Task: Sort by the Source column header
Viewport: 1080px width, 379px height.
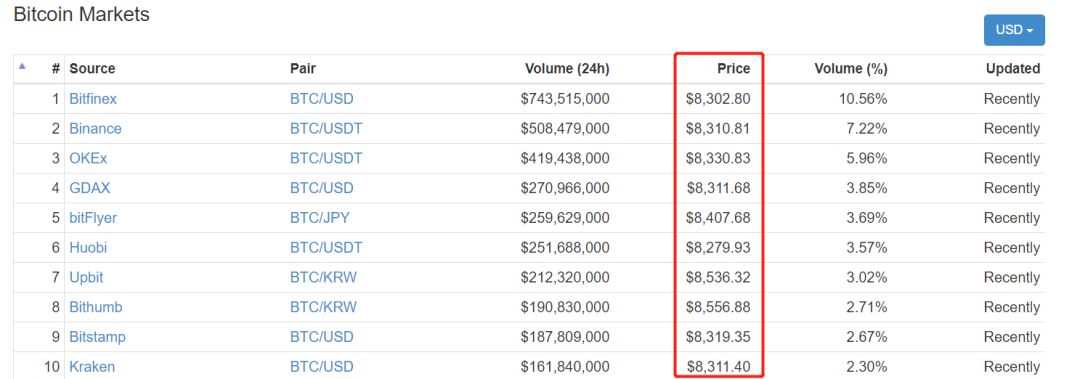Action: coord(92,69)
